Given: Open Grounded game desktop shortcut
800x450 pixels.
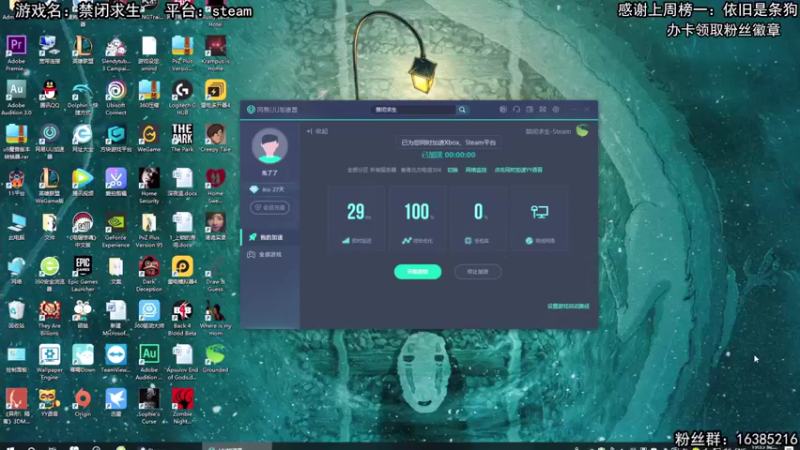Looking at the screenshot, I should pyautogui.click(x=215, y=359).
